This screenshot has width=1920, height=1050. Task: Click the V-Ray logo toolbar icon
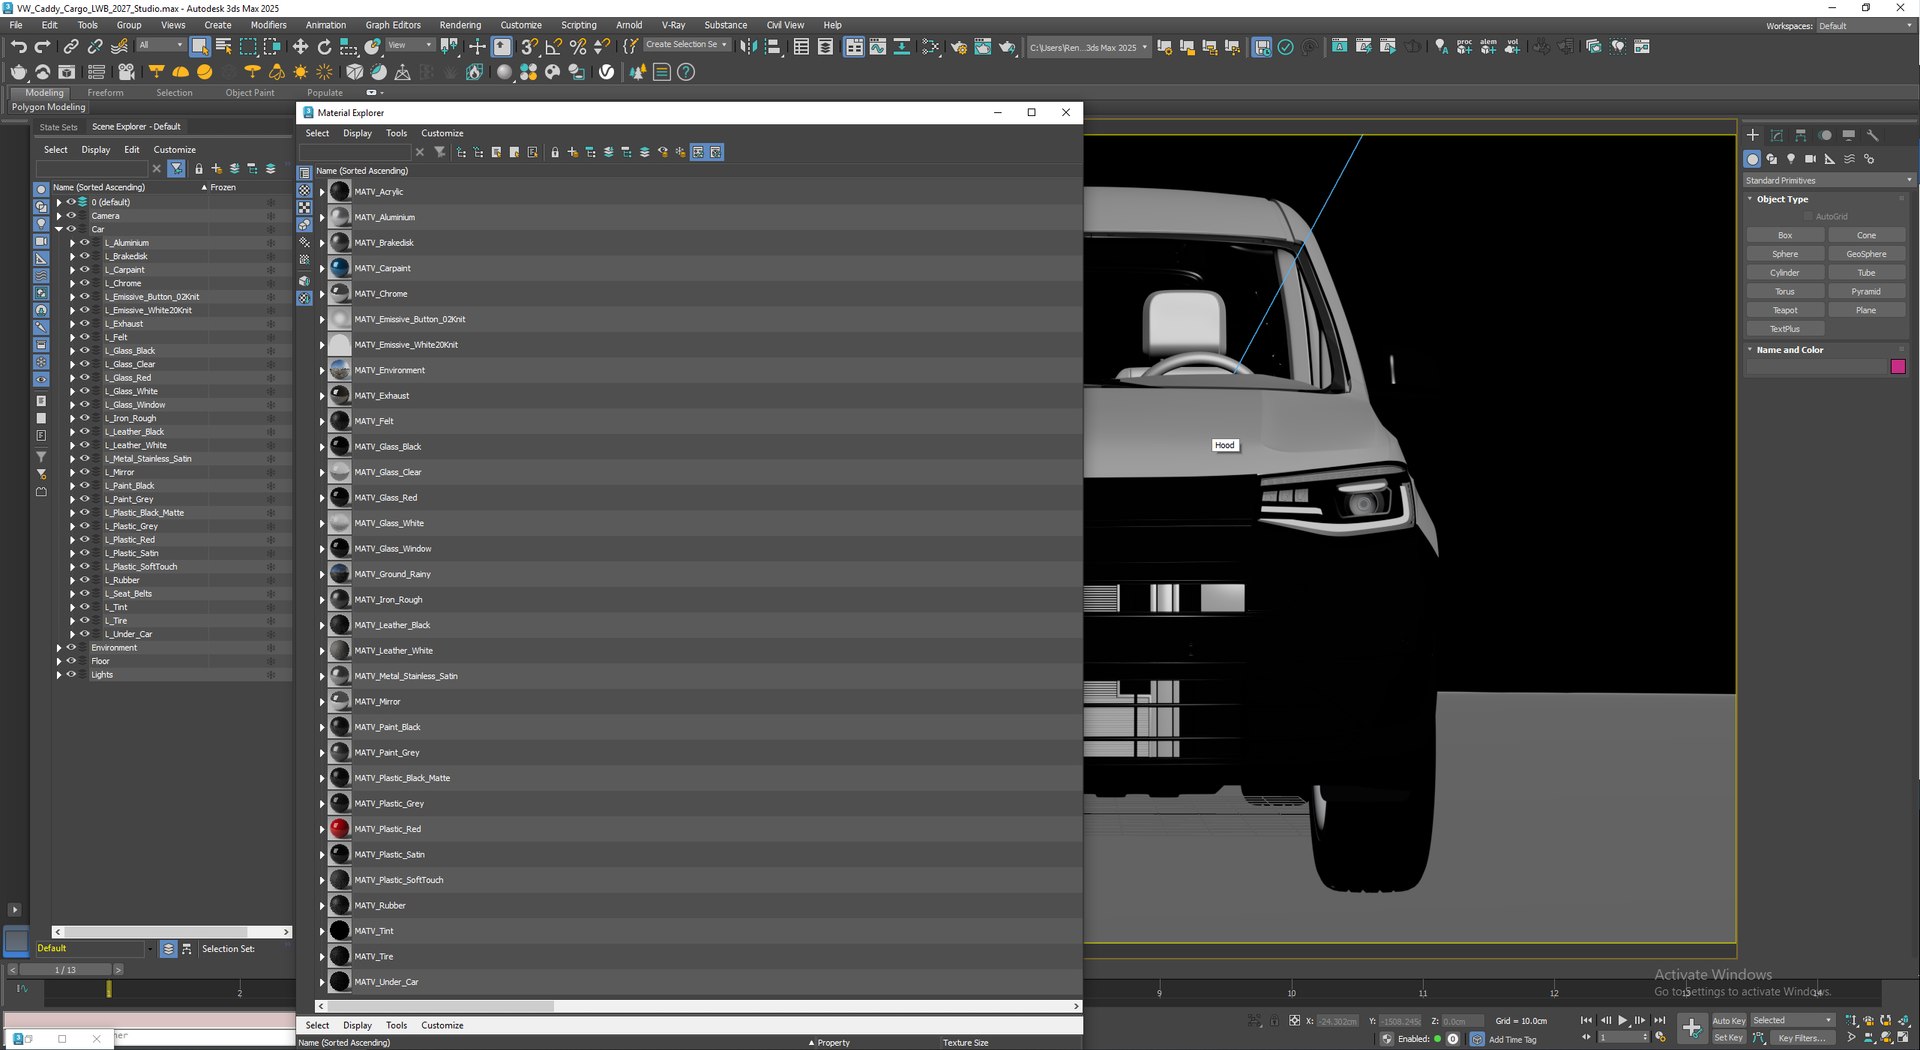coord(606,72)
